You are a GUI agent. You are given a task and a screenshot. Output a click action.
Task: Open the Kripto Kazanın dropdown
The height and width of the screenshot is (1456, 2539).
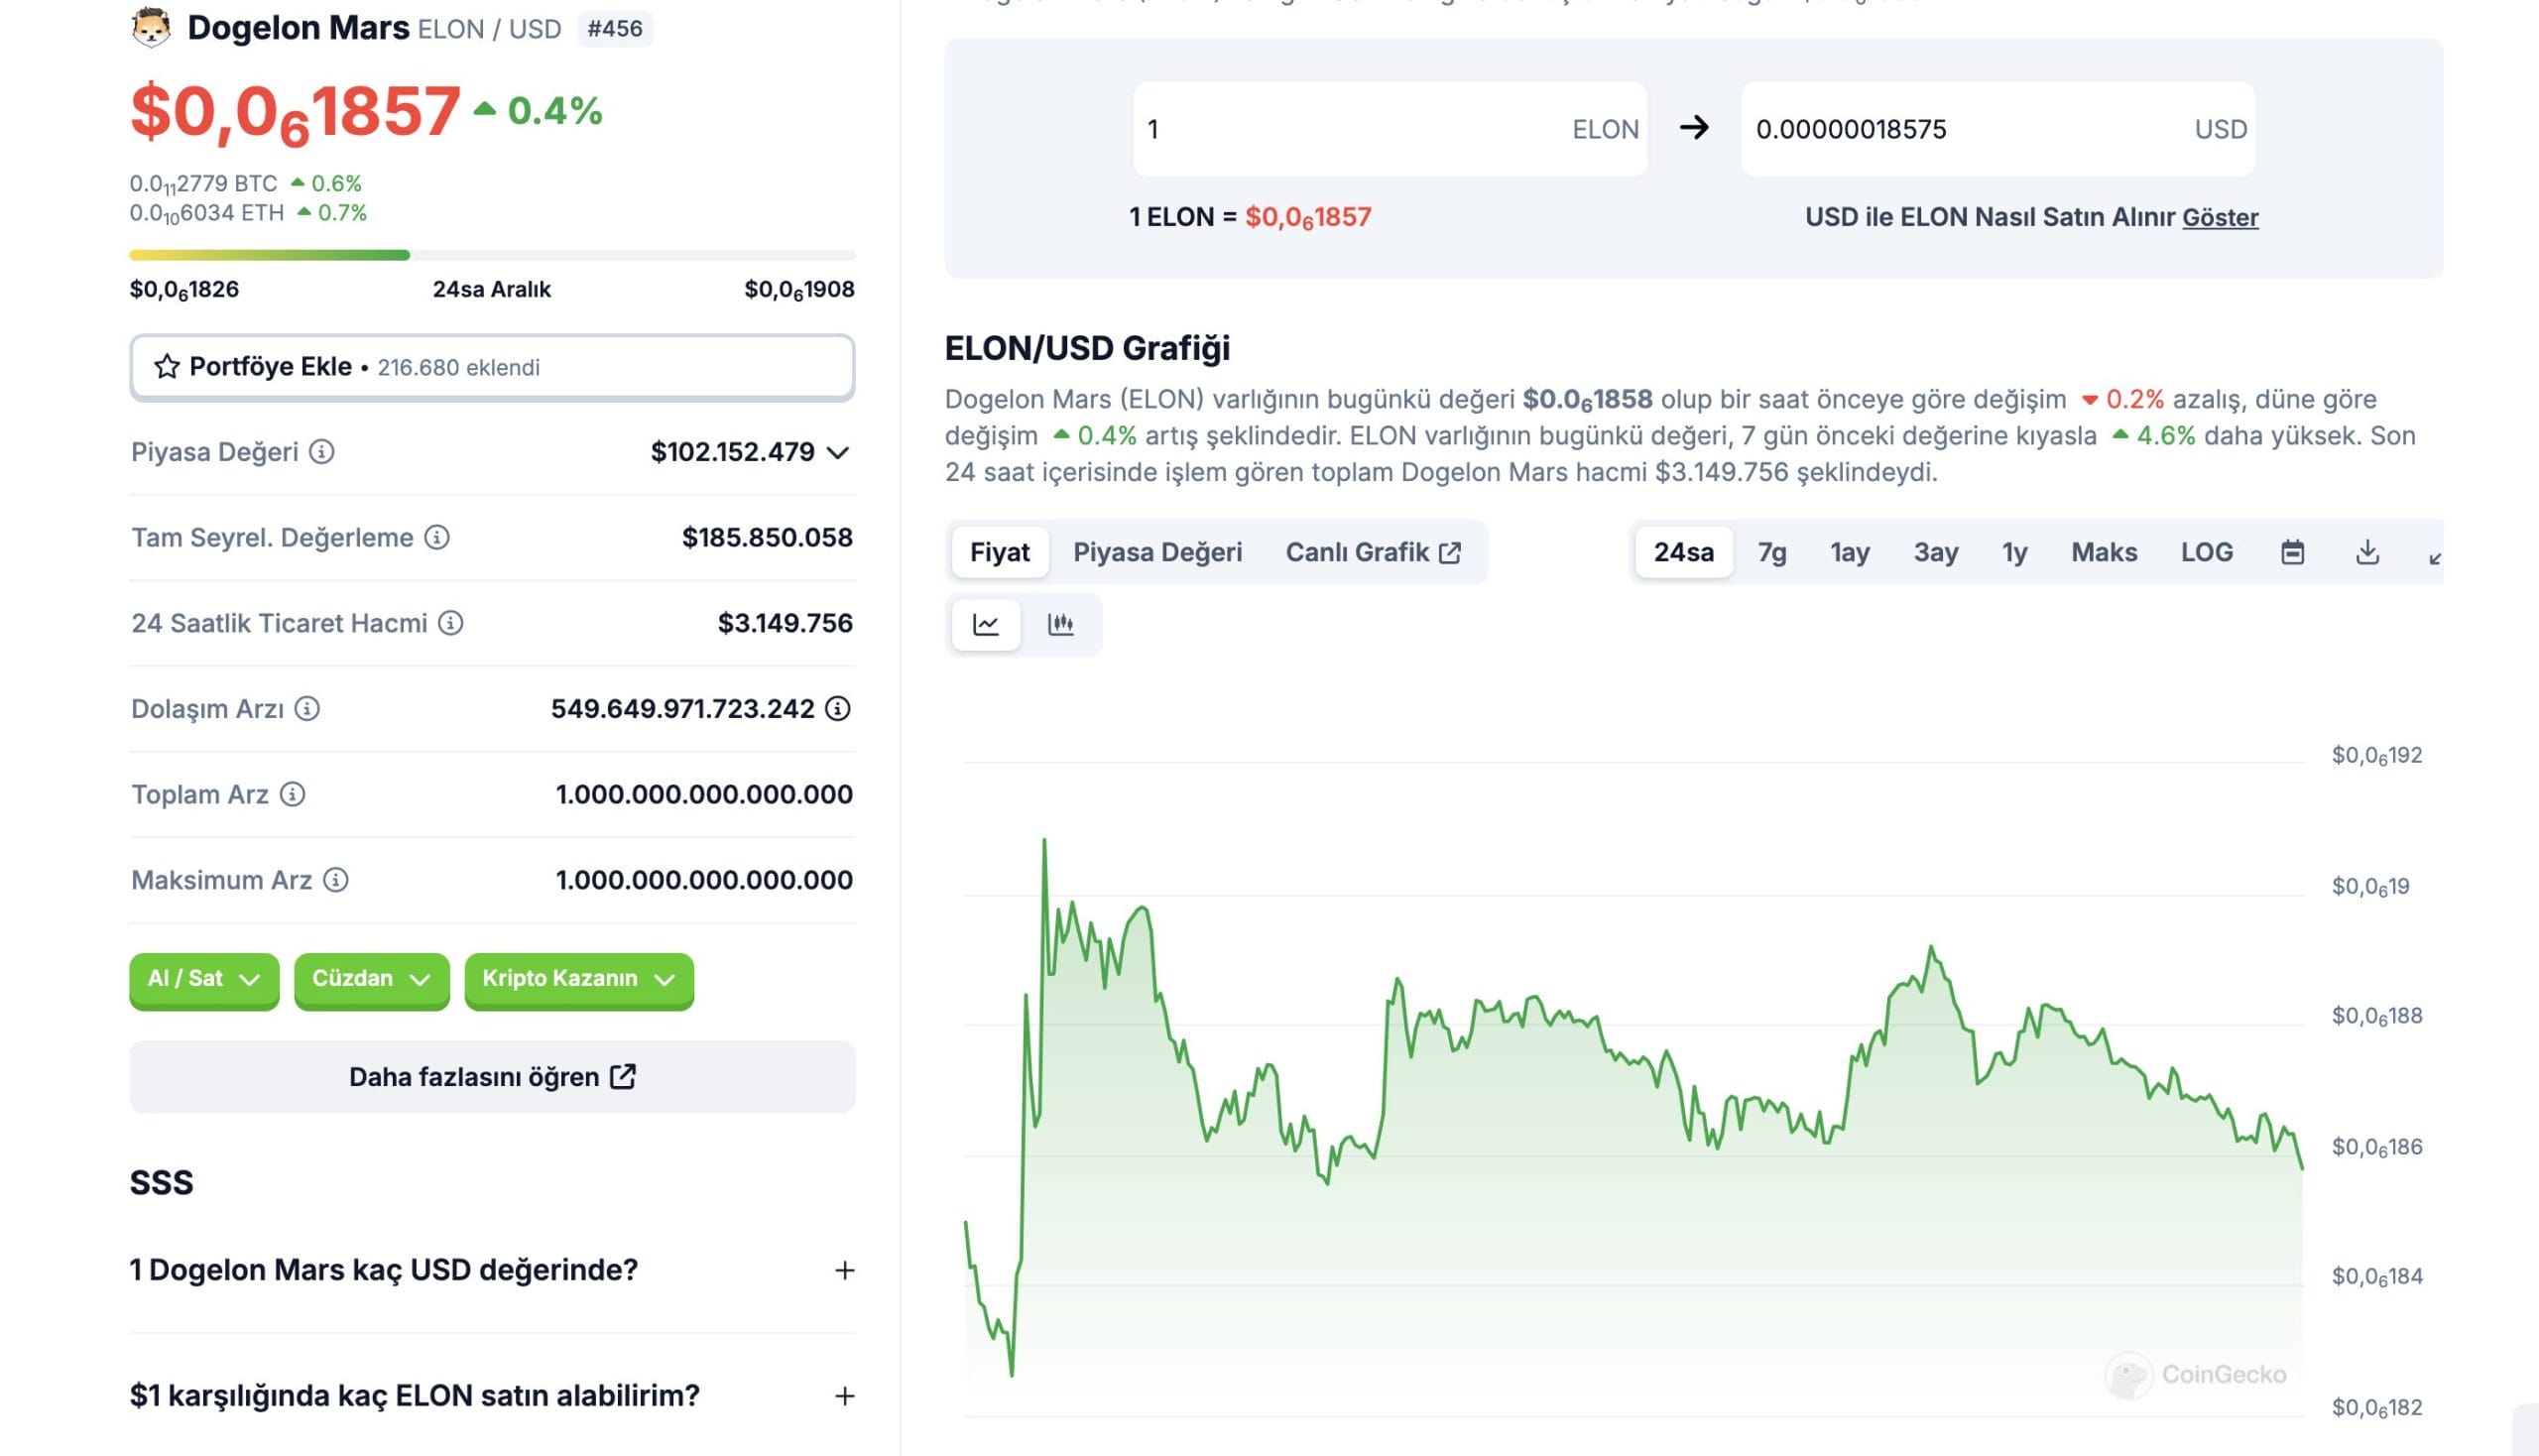pos(578,979)
